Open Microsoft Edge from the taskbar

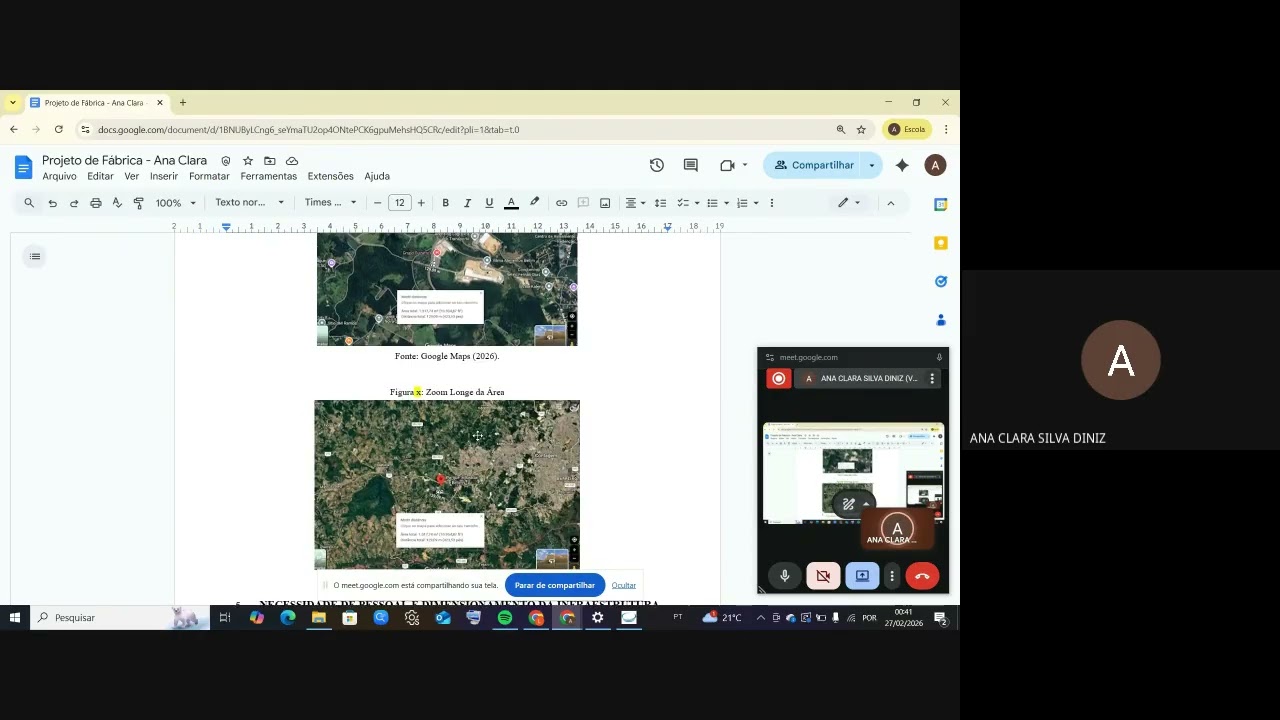(288, 618)
